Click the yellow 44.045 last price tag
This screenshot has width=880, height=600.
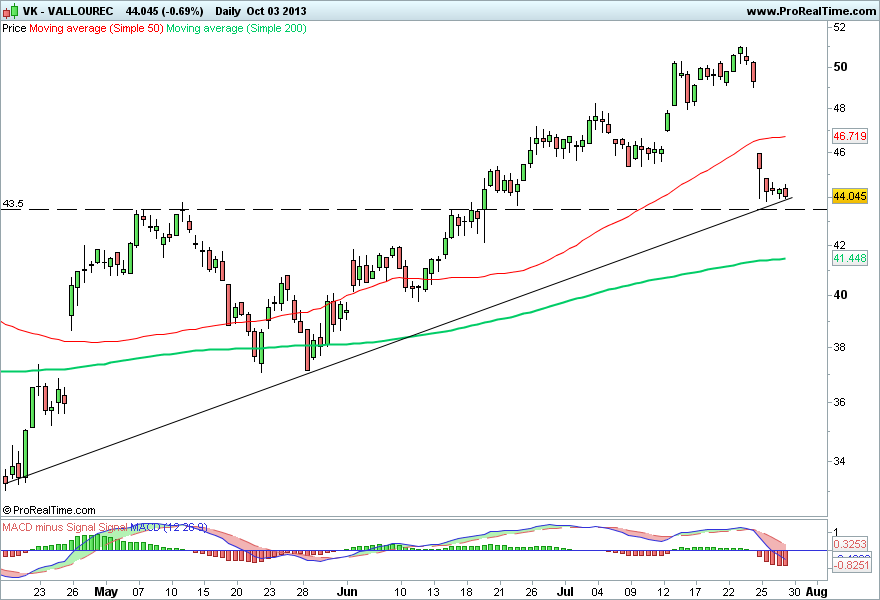coord(850,196)
